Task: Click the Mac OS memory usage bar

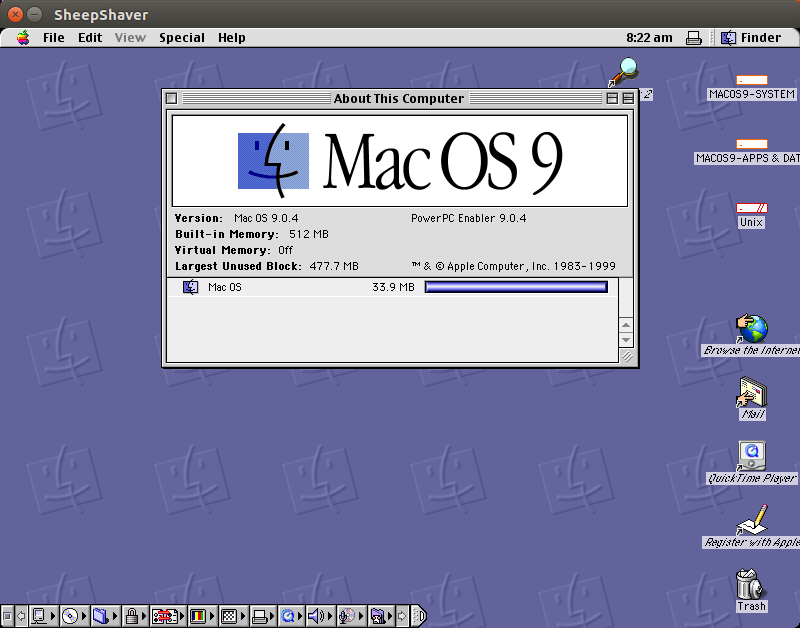Action: click(515, 287)
